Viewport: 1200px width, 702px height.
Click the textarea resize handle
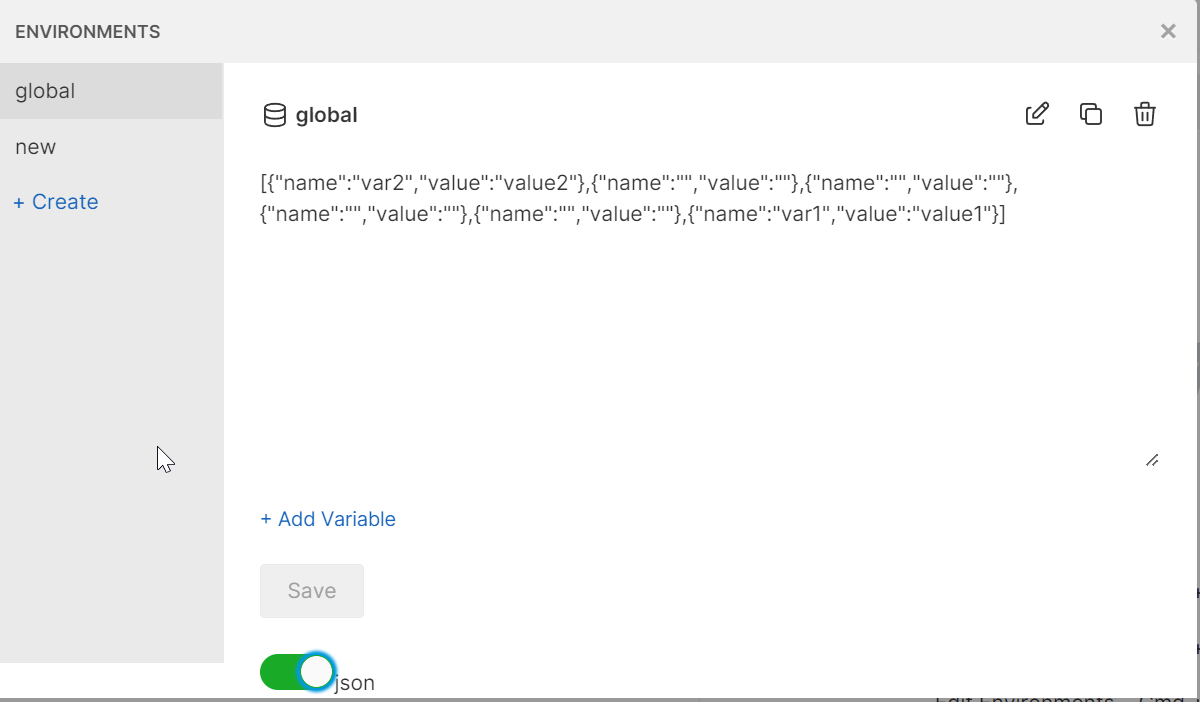click(x=1152, y=459)
